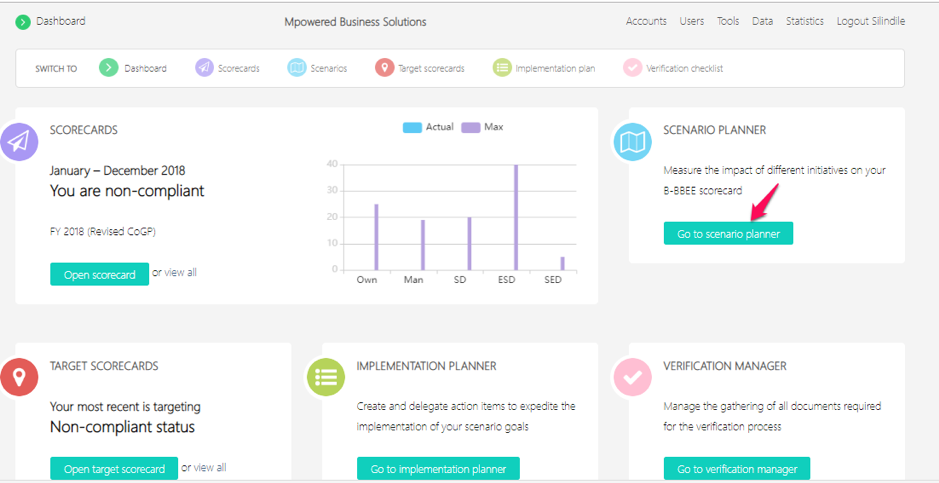Image resolution: width=939 pixels, height=483 pixels.
Task: Click the short SED bar in the chart
Action: click(x=562, y=263)
